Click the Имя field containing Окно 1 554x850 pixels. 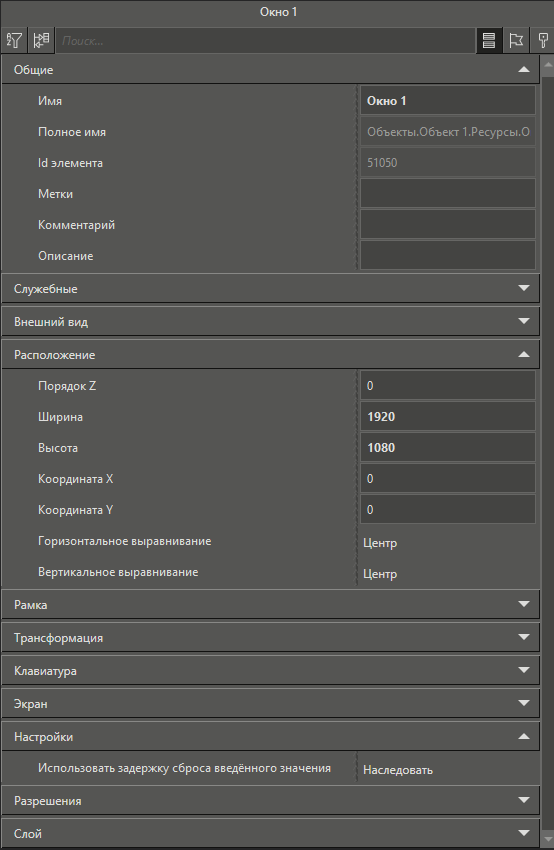pos(448,100)
